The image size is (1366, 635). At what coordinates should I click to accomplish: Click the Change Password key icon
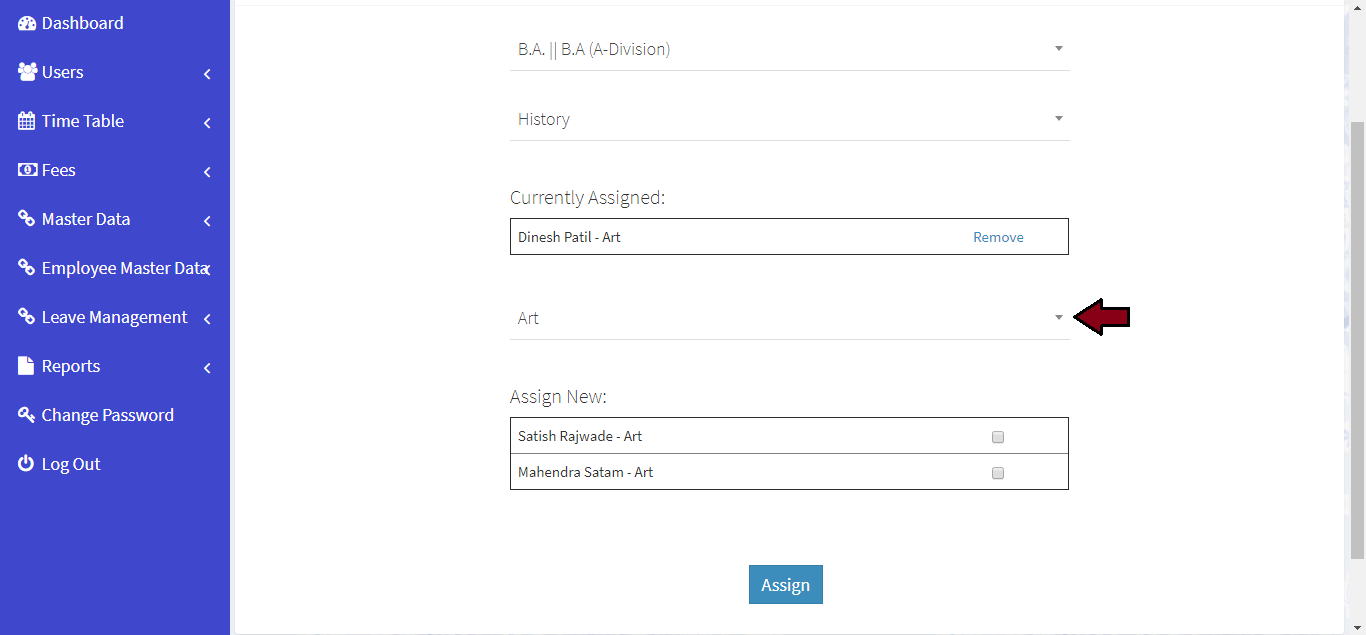[27, 415]
